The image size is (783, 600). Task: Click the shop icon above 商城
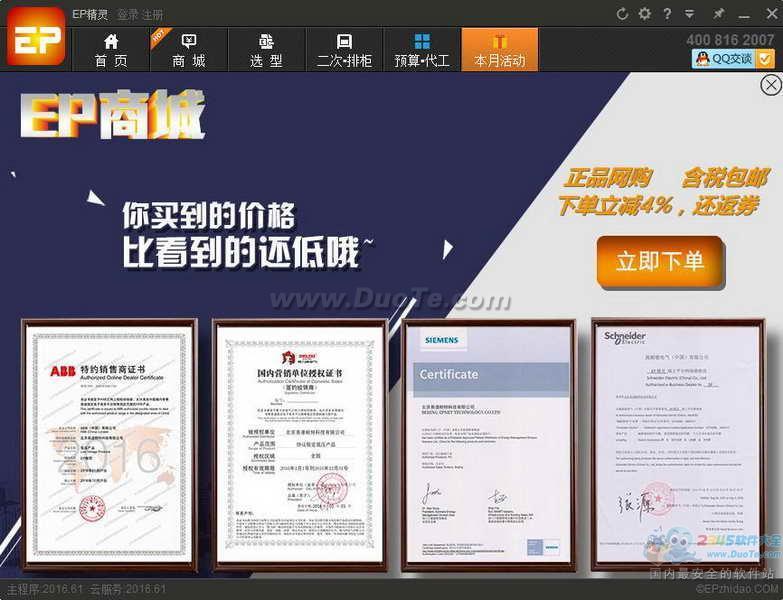tap(189, 41)
